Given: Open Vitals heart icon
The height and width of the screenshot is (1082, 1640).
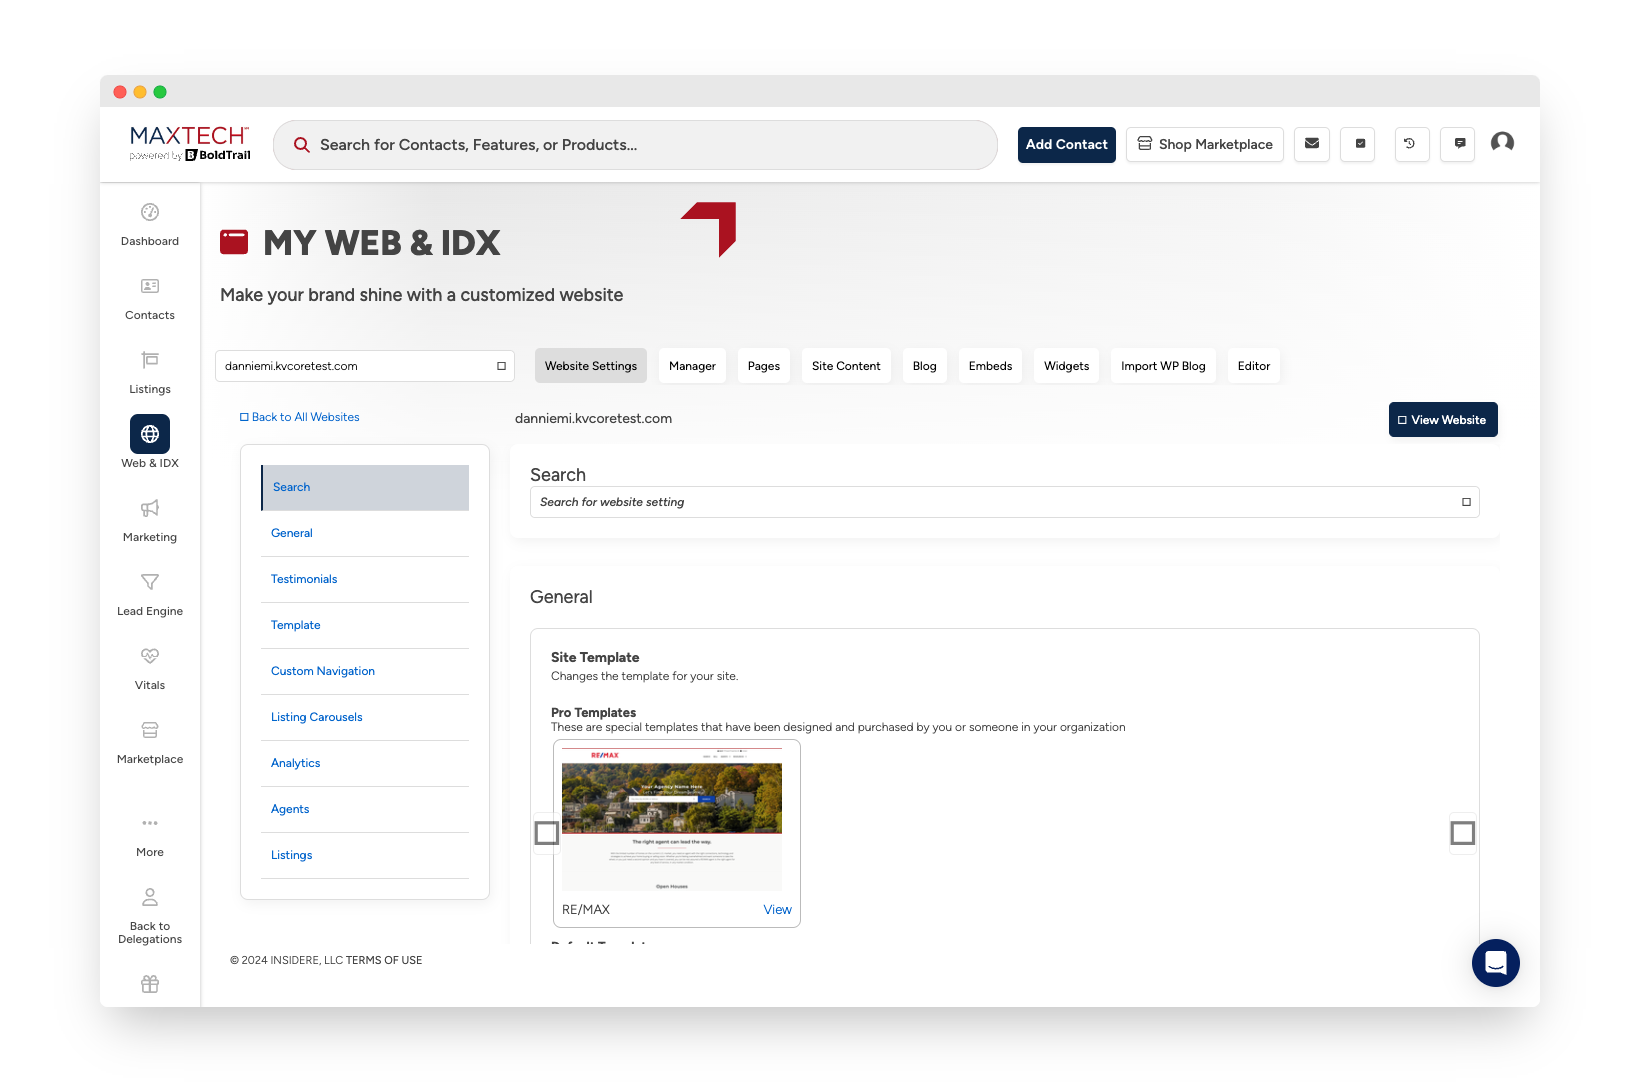Looking at the screenshot, I should coord(150,657).
